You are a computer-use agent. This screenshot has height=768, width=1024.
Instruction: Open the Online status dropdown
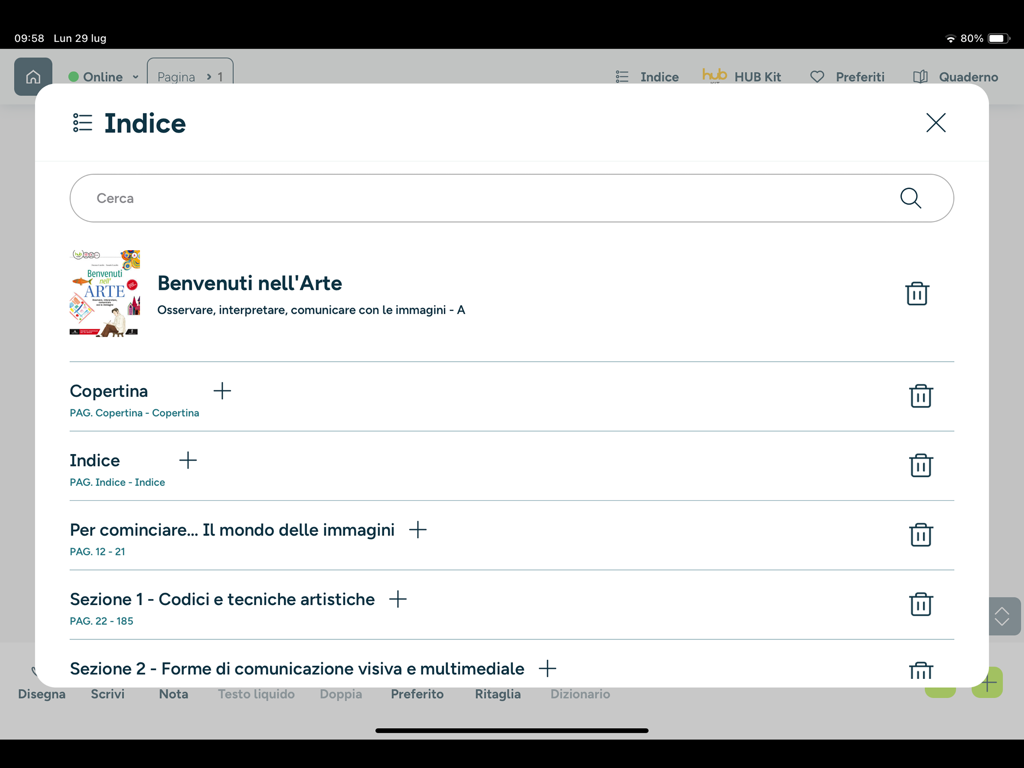103,77
